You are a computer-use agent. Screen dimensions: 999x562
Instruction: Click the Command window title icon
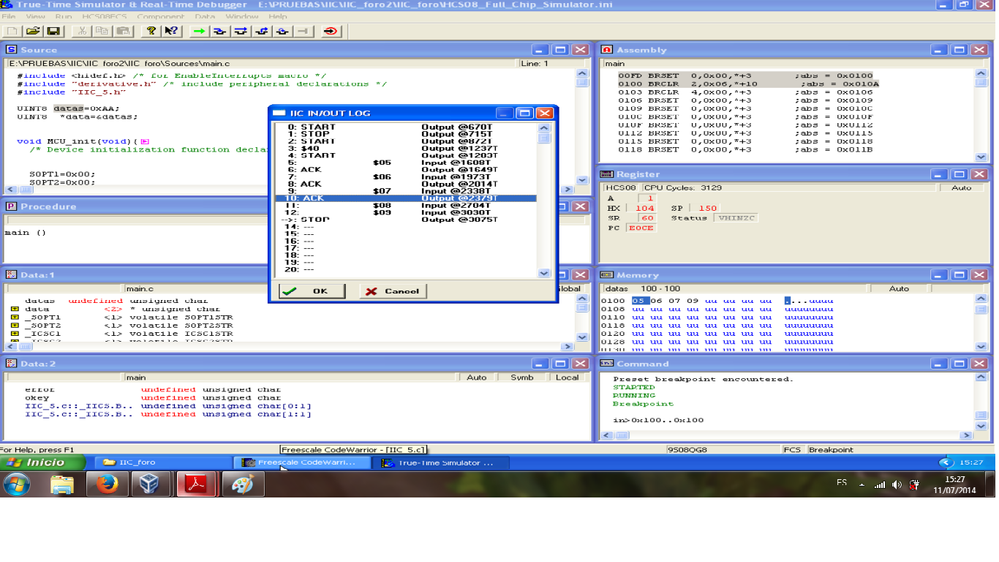coord(607,363)
